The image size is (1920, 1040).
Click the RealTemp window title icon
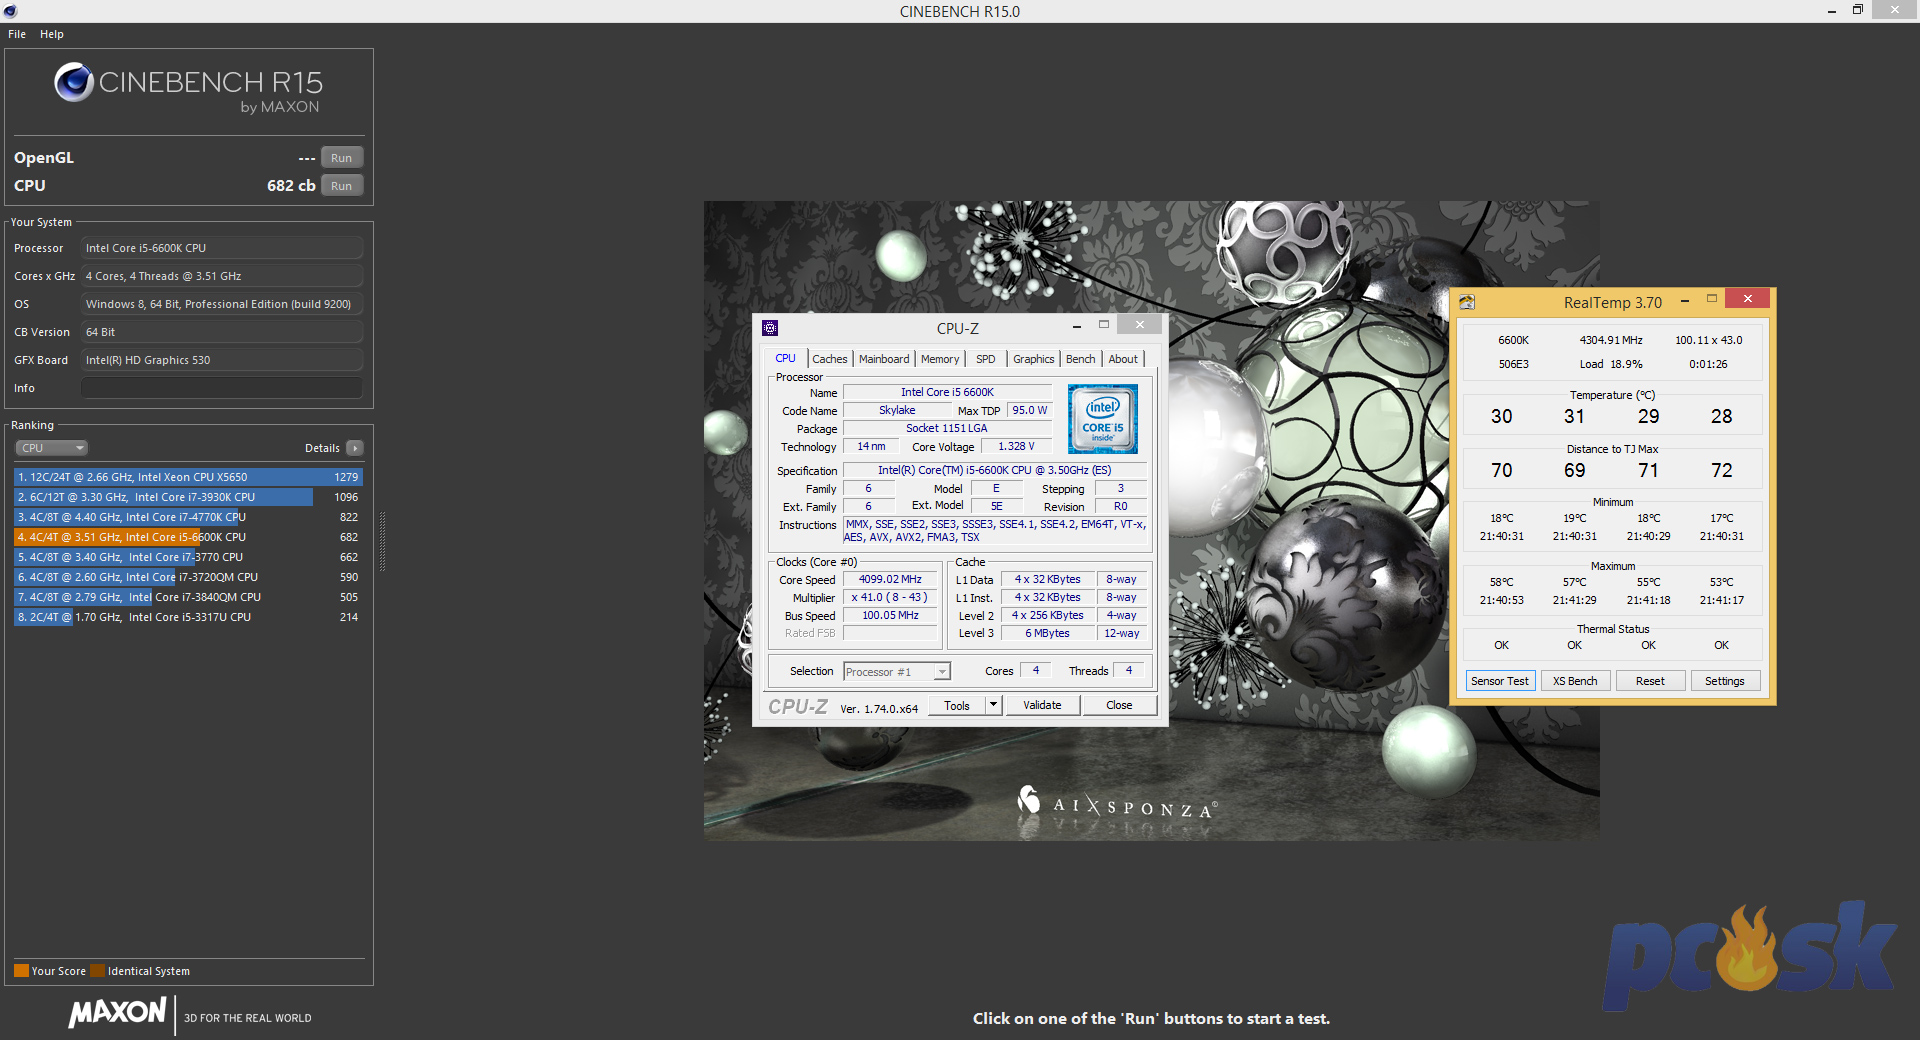coord(1467,302)
